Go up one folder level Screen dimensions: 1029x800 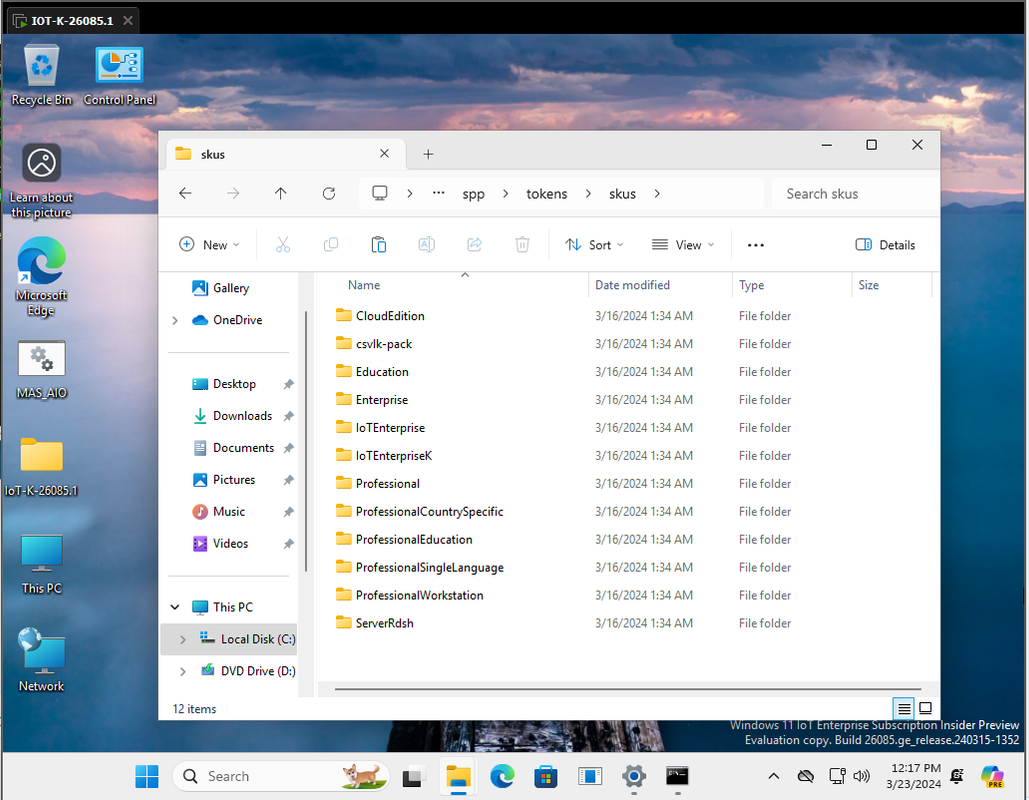[x=280, y=194]
